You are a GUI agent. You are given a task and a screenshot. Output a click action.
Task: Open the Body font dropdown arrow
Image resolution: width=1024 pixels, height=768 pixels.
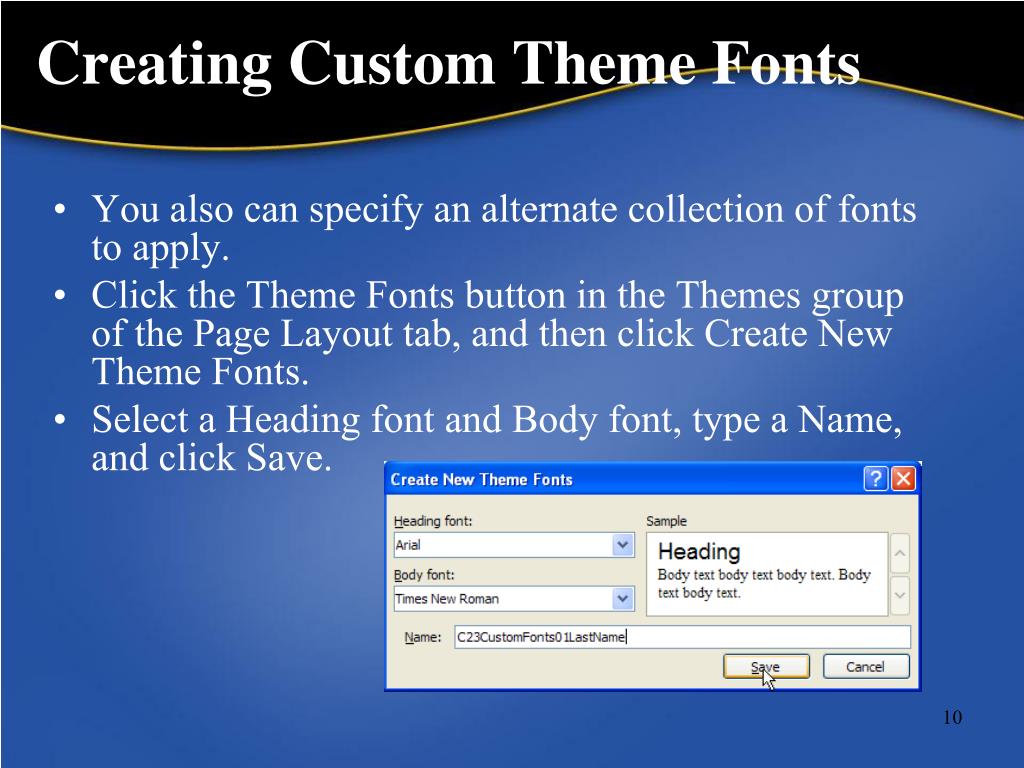623,598
